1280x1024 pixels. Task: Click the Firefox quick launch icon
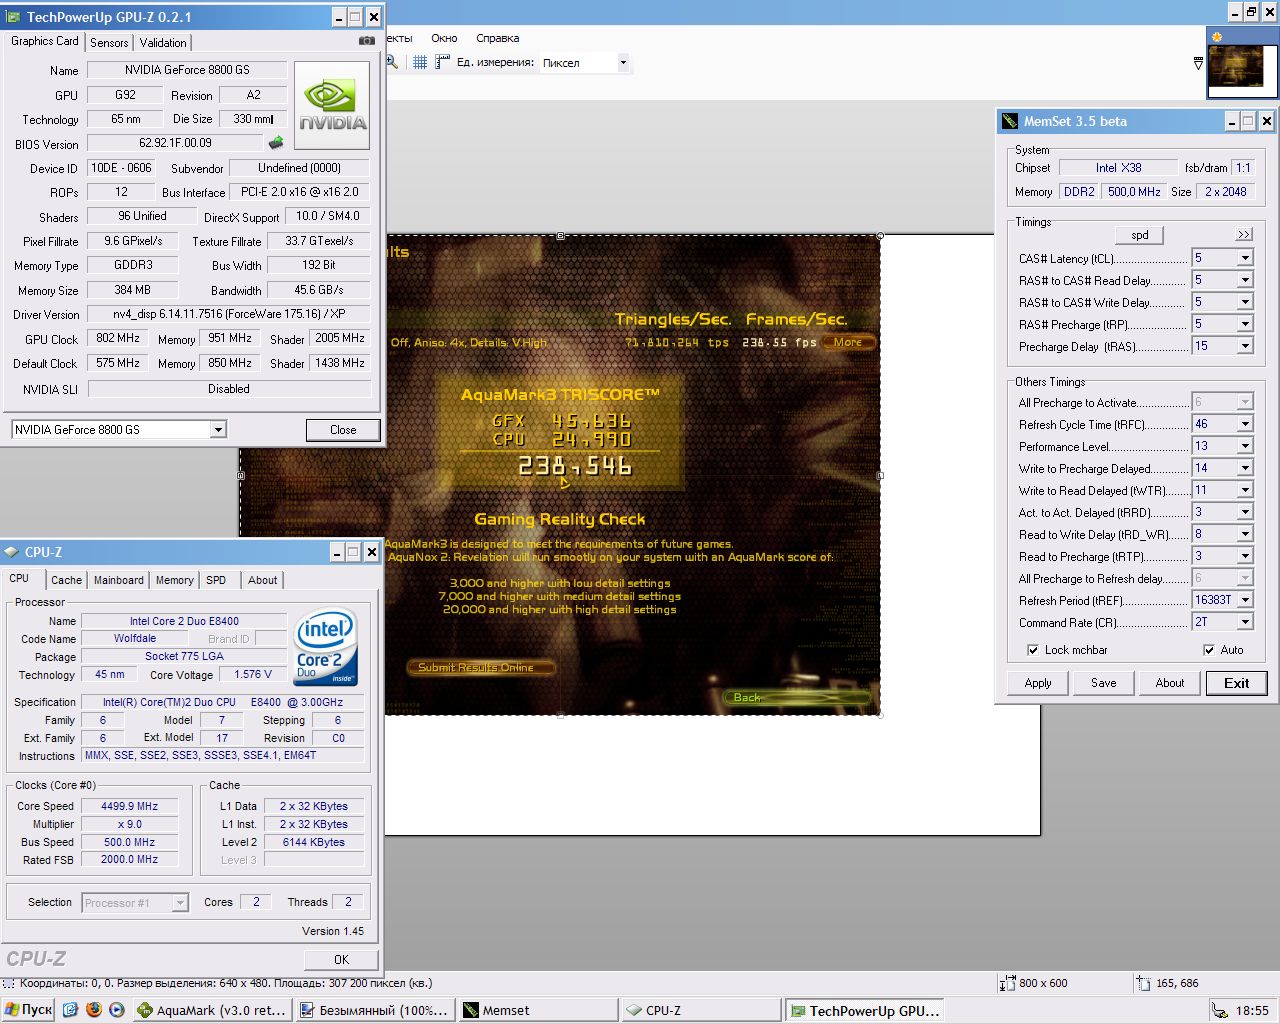94,1010
